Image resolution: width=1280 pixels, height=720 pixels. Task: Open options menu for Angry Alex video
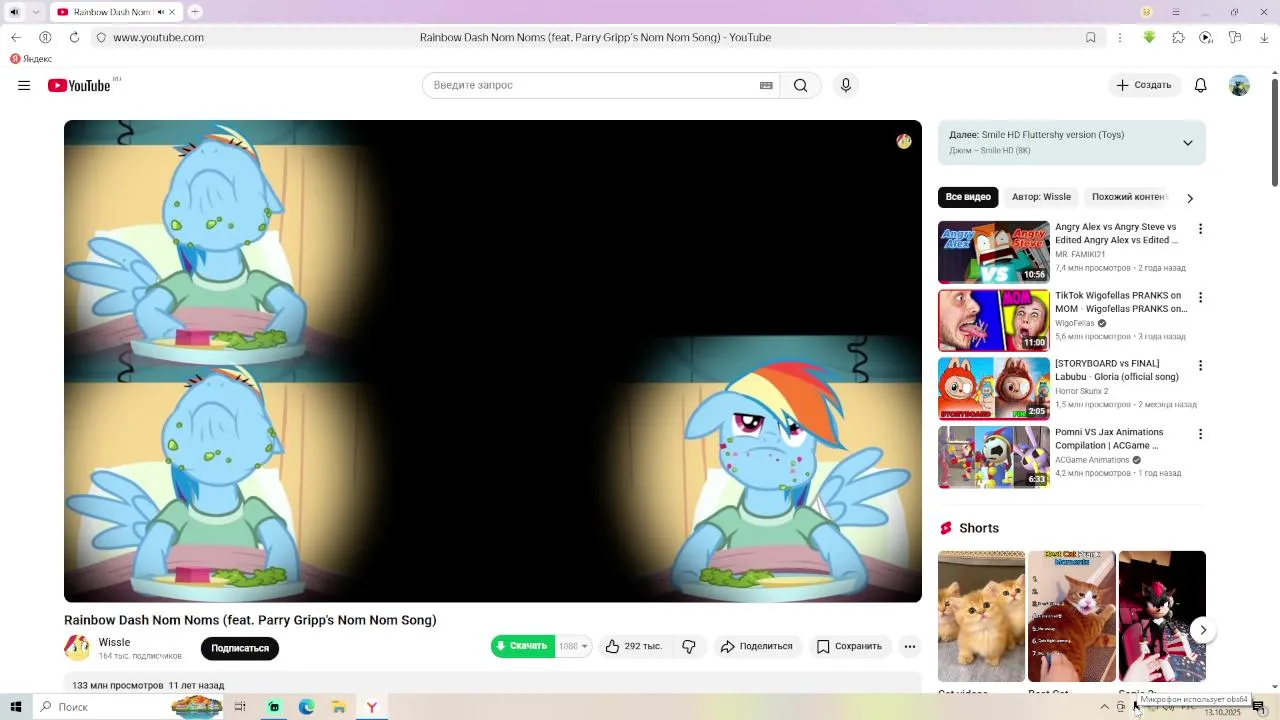tap(1200, 229)
